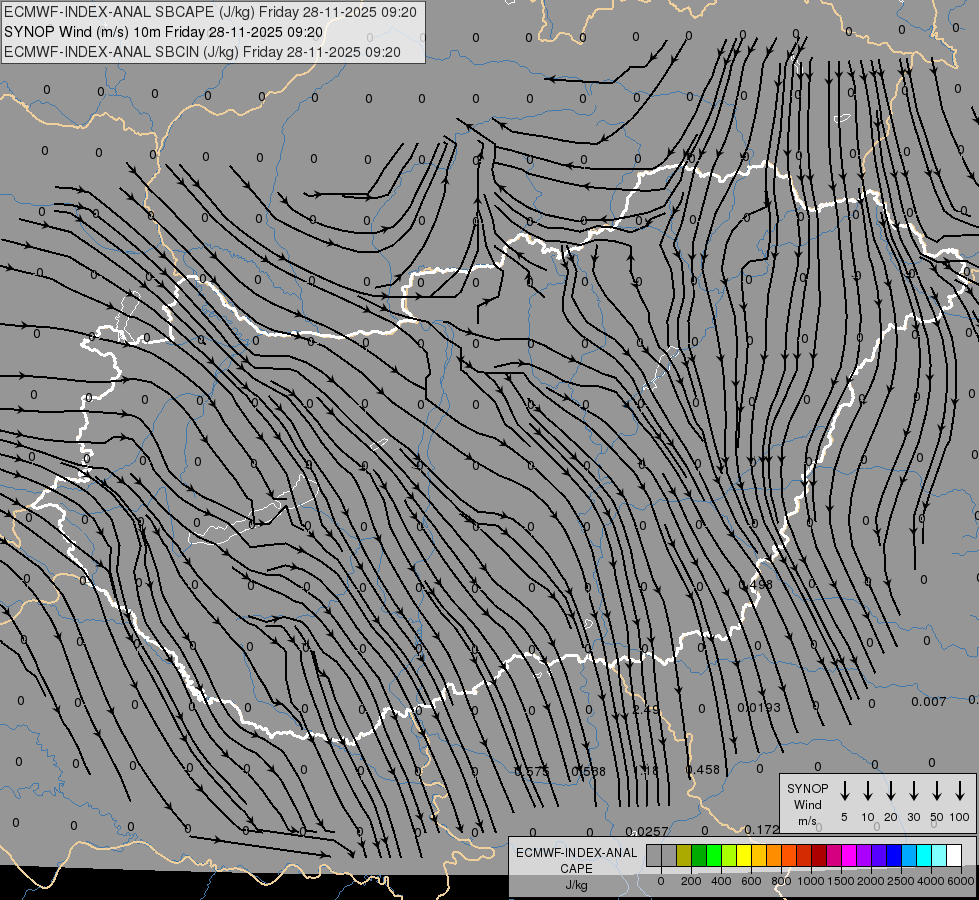Click the 100 m/s wind arrow in the legend
979x900 pixels.
coord(960,791)
